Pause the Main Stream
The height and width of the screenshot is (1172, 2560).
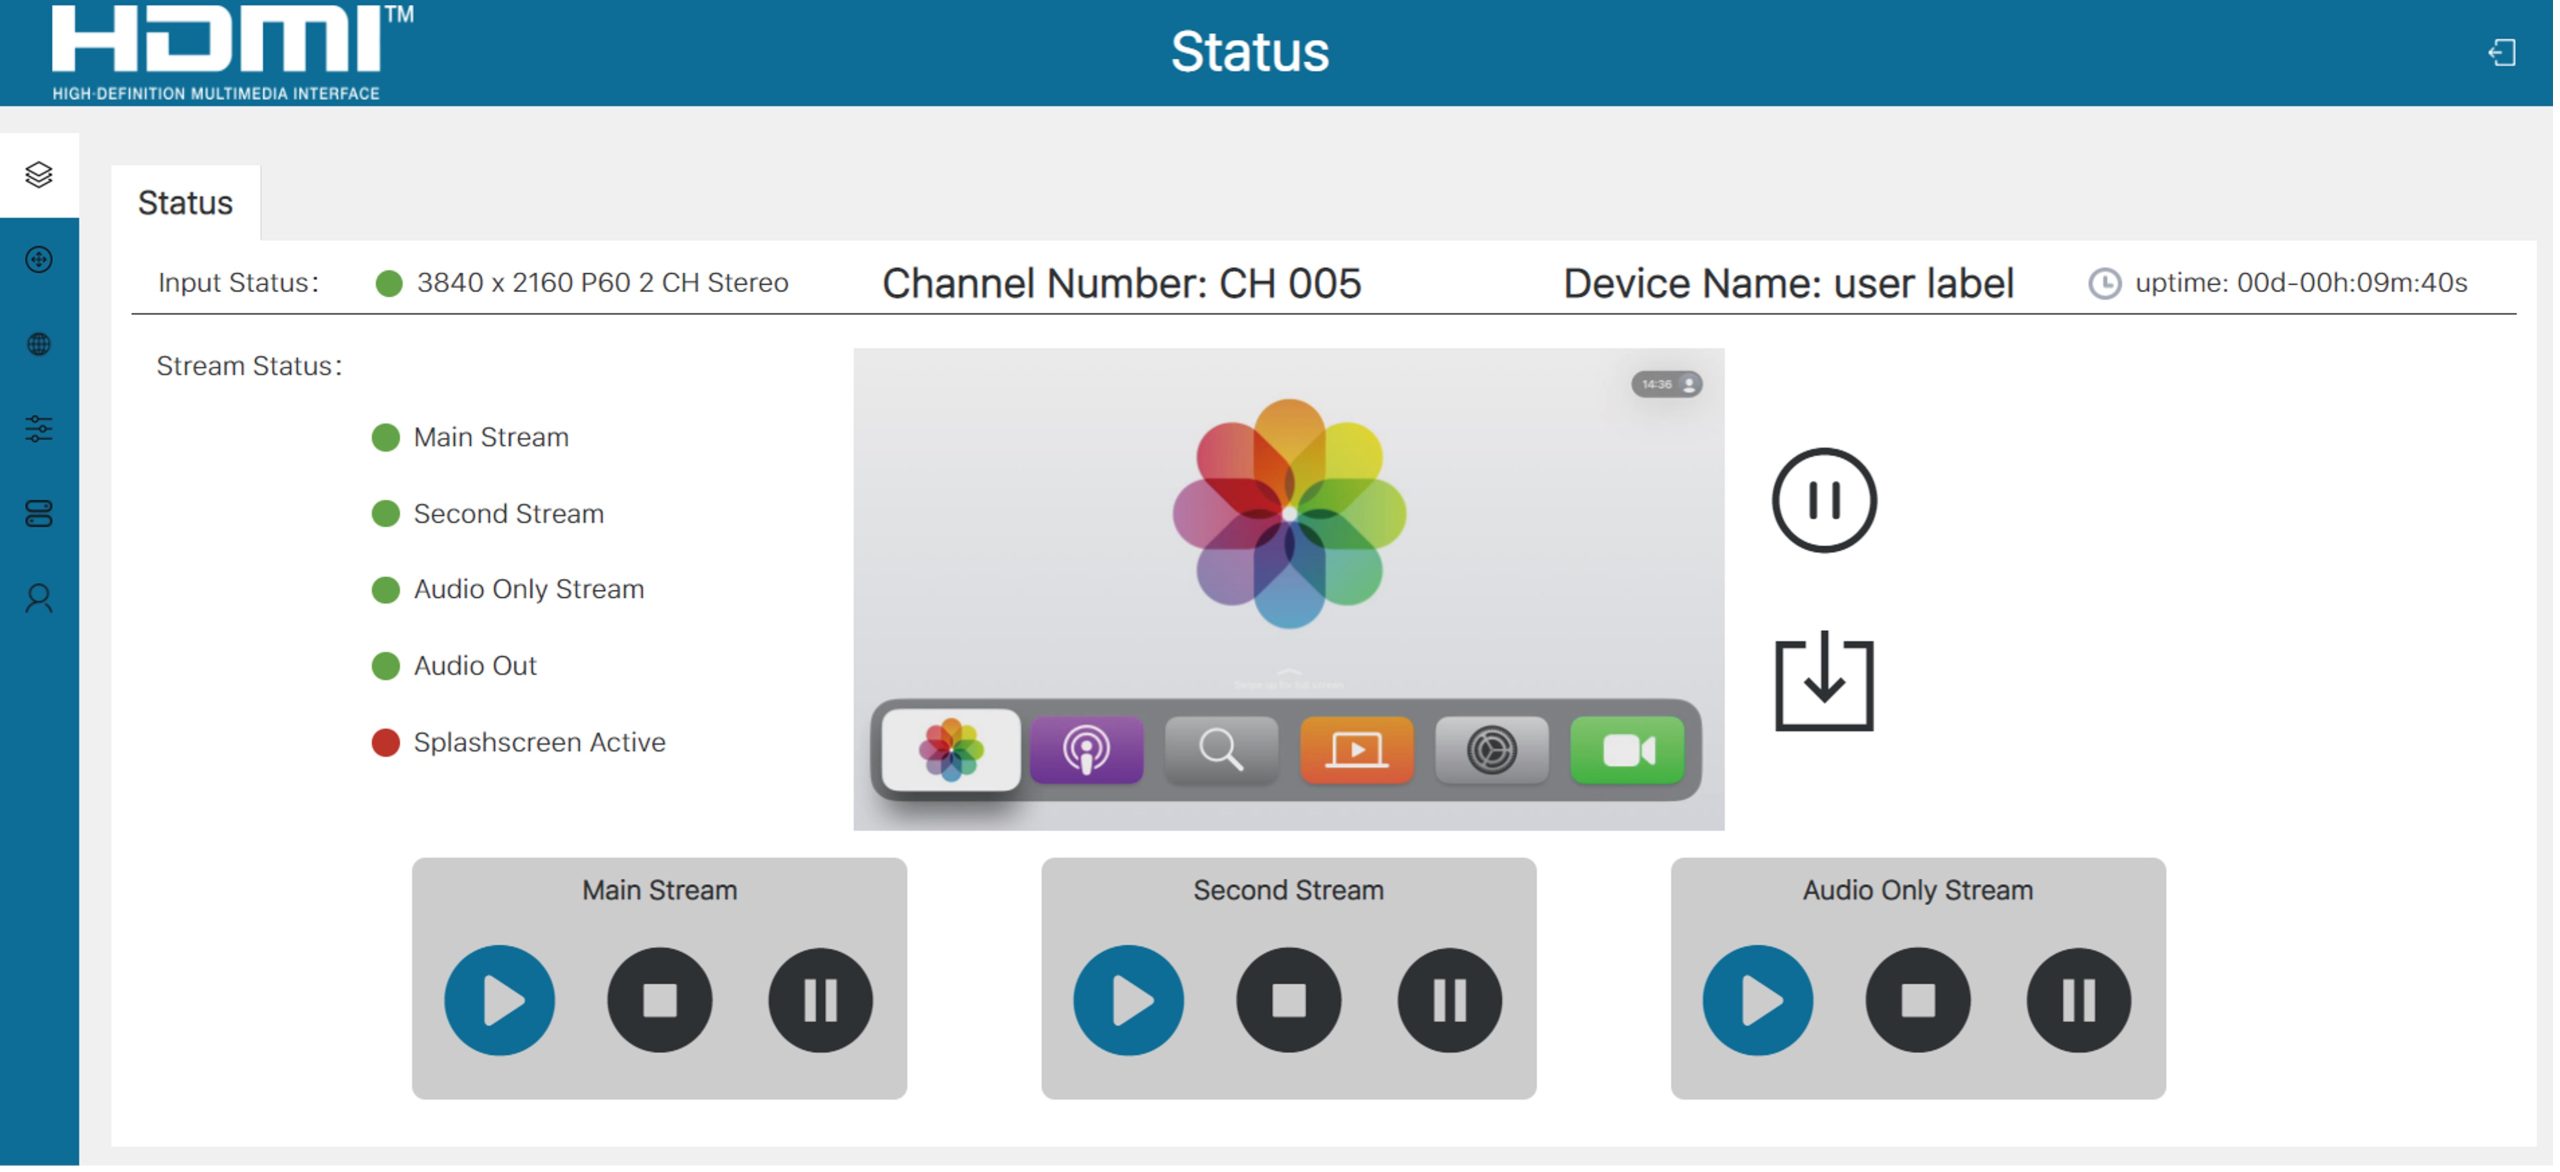tap(822, 1002)
